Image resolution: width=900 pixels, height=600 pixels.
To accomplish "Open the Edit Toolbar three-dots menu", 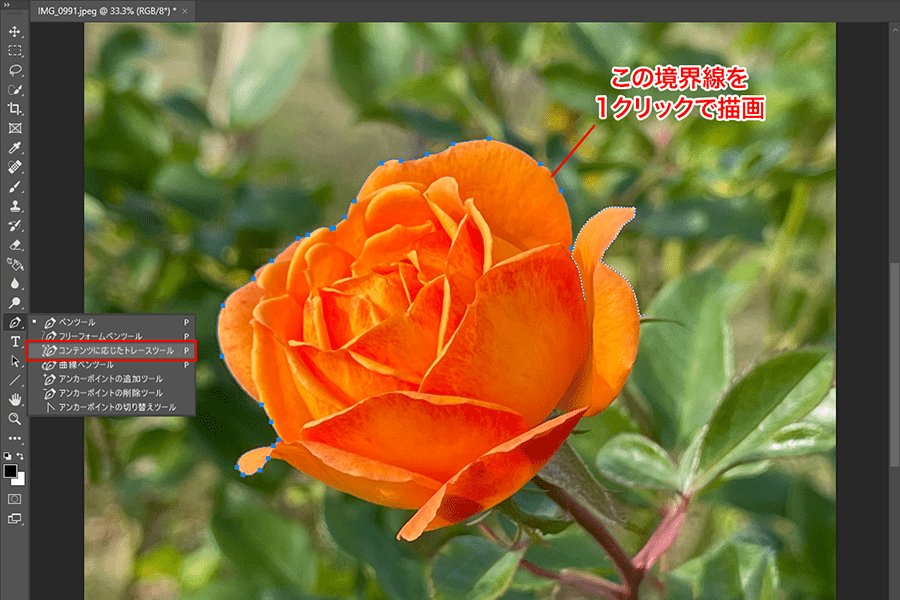I will coord(14,438).
